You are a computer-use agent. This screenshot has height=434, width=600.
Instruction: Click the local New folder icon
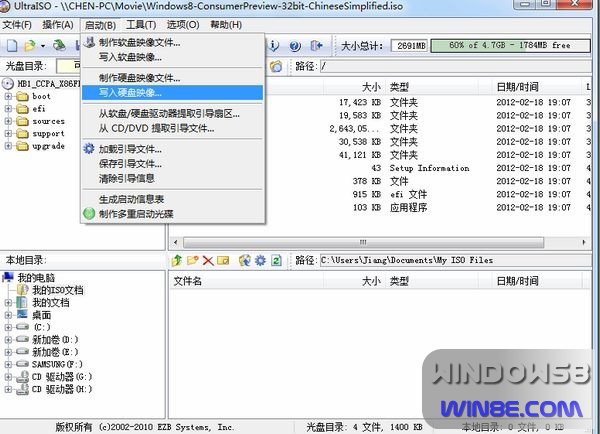(192, 261)
